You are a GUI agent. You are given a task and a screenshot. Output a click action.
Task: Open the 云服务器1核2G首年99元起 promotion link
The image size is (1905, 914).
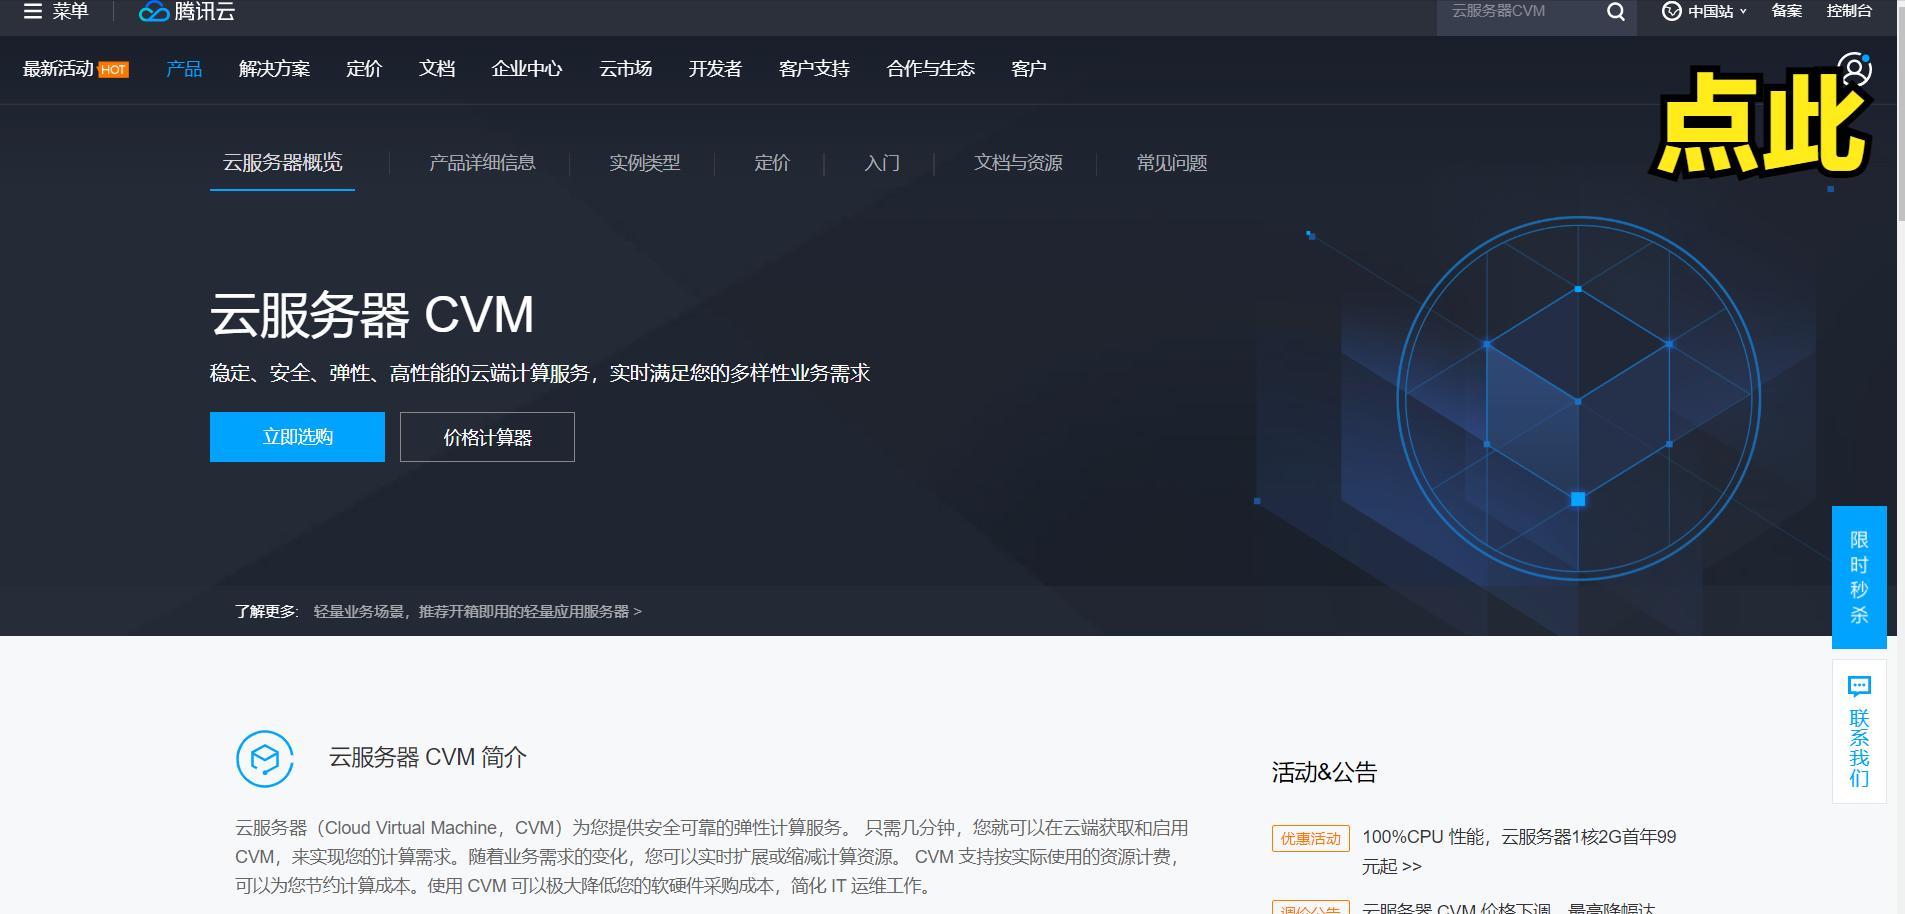pyautogui.click(x=1519, y=851)
